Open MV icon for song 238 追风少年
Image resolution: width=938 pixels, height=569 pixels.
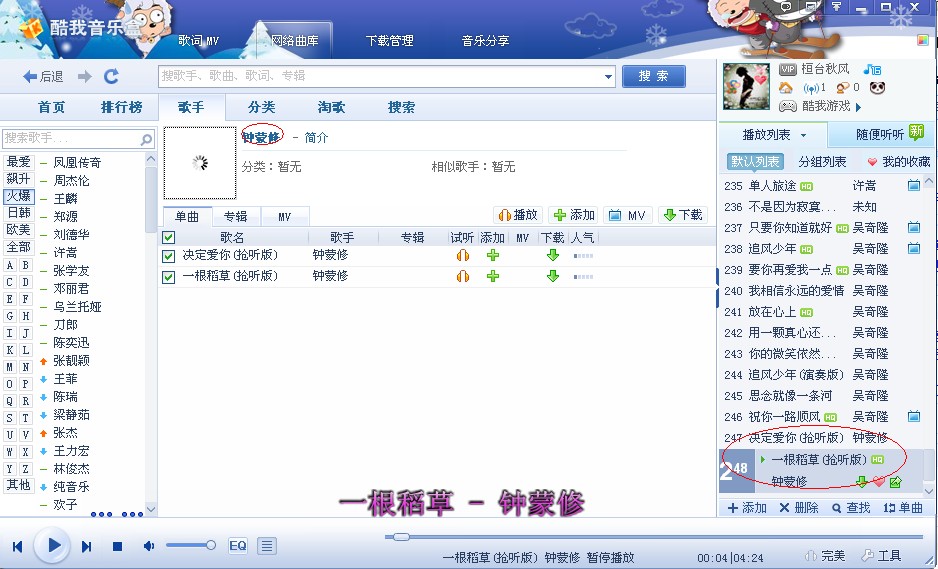(x=913, y=248)
